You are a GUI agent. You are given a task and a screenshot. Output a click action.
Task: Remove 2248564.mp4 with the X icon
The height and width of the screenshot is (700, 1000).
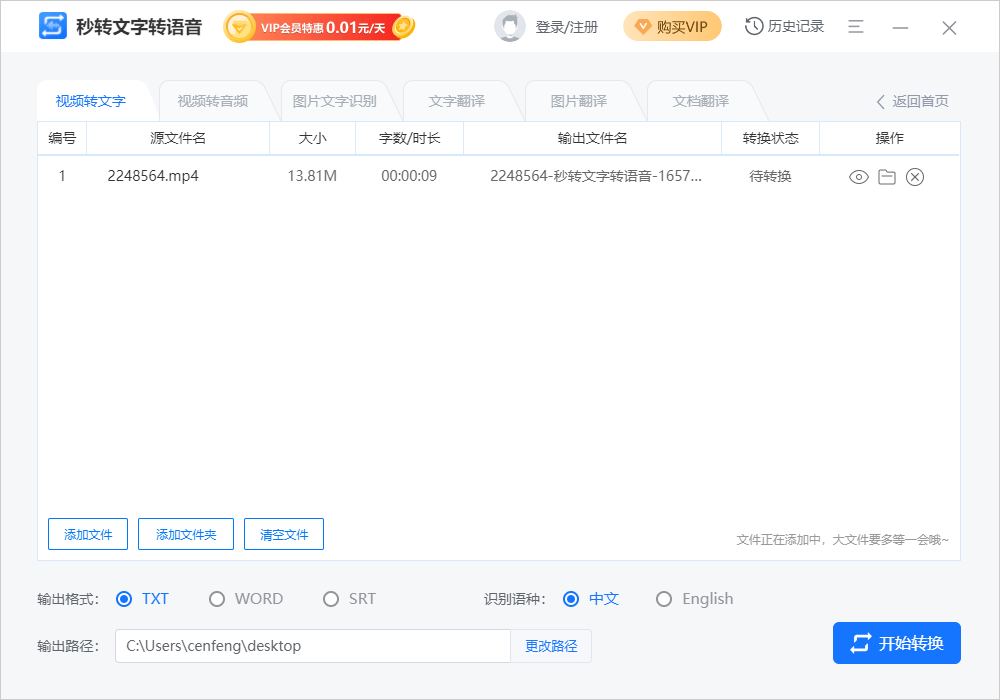point(915,177)
